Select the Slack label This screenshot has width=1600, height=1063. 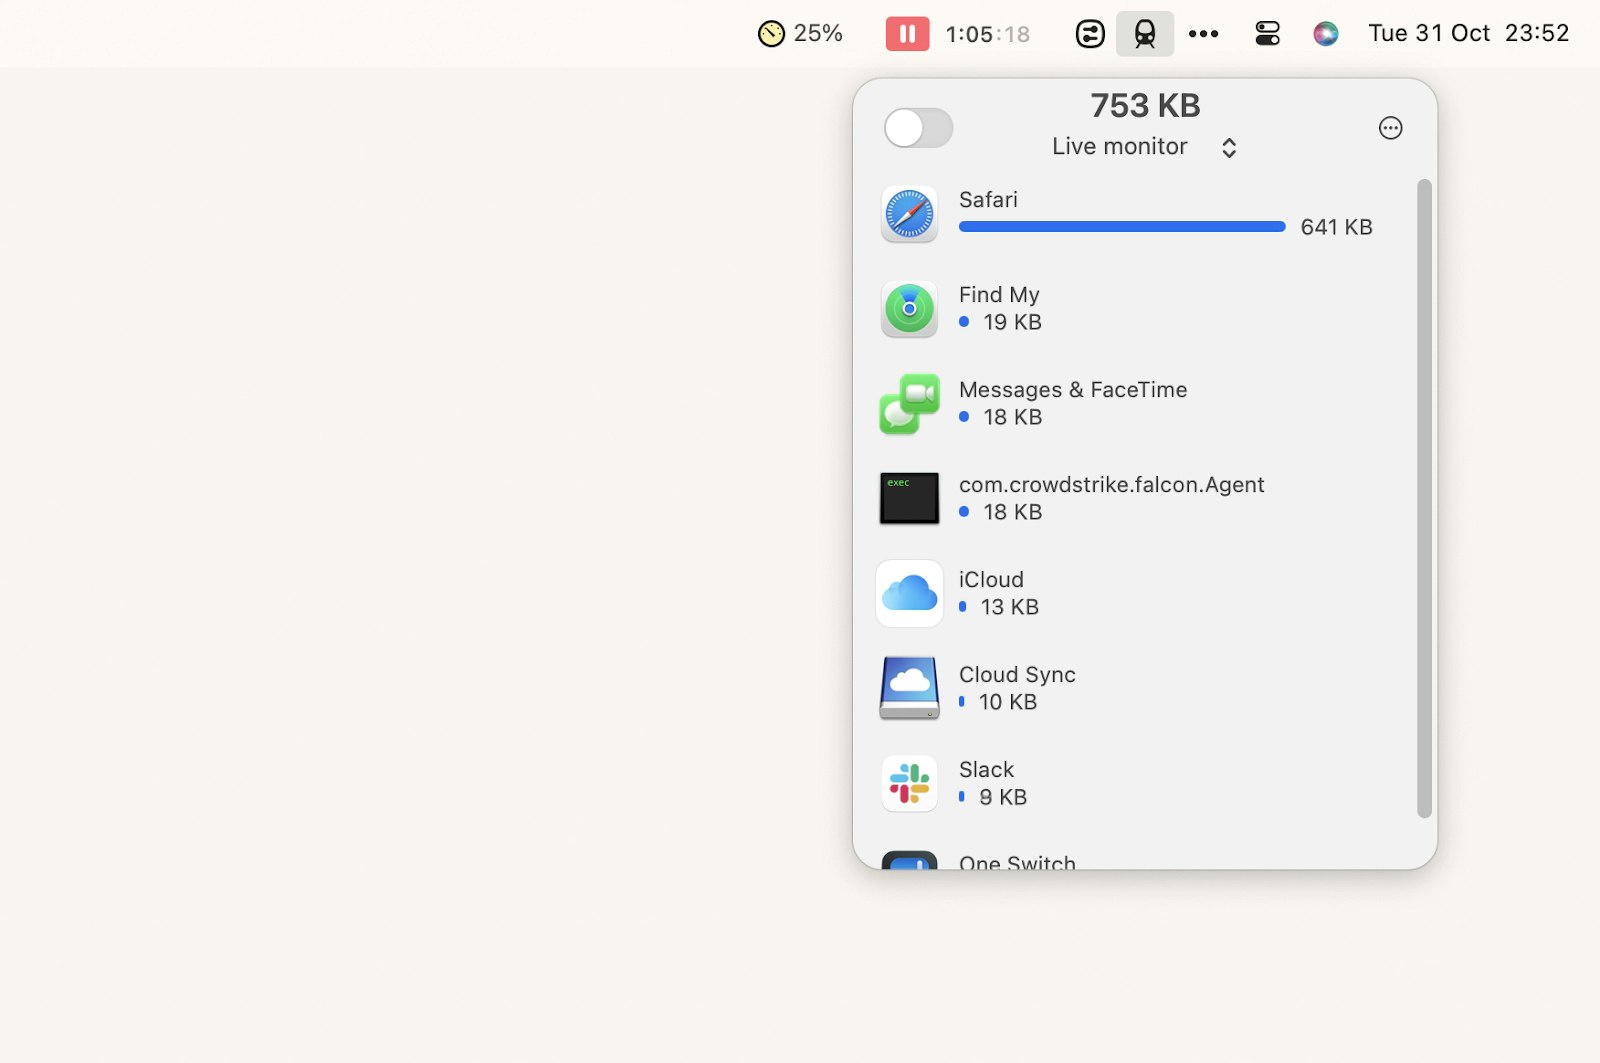click(986, 769)
